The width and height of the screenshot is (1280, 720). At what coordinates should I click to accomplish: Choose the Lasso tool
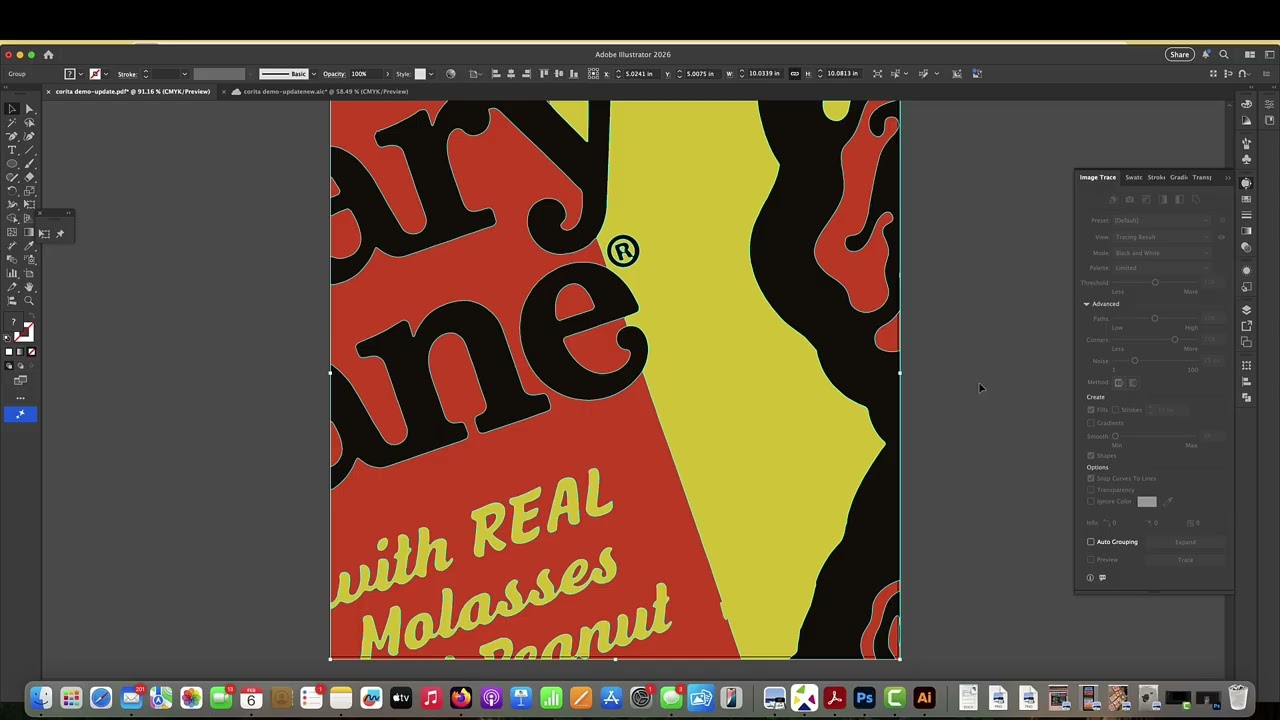(29, 123)
